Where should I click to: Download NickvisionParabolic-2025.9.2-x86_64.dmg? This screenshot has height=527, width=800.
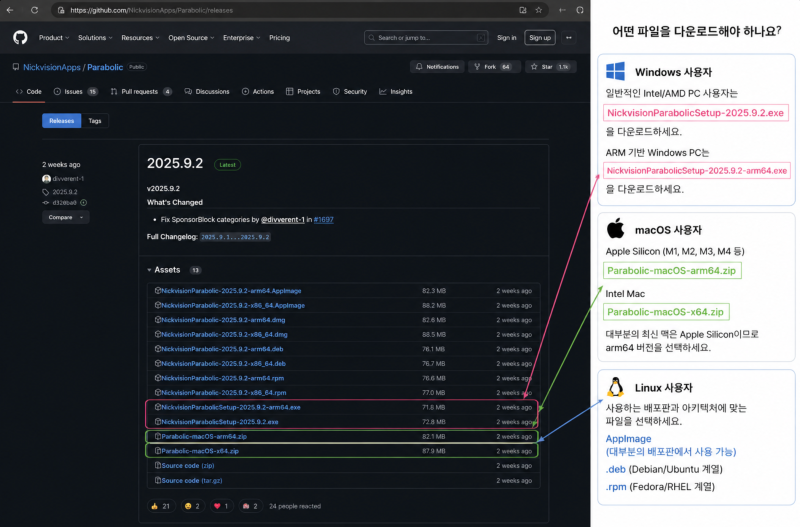(224, 335)
